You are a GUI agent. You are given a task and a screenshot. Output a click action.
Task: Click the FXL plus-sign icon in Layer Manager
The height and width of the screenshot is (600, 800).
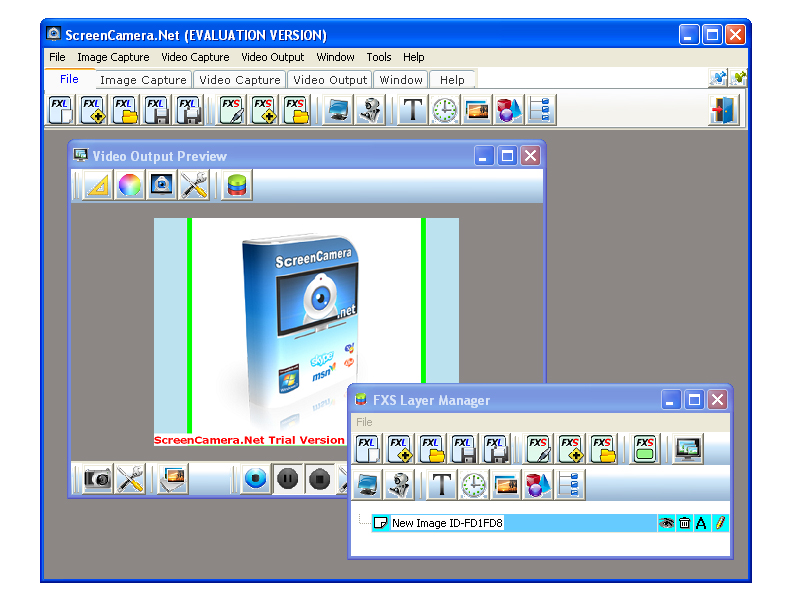pyautogui.click(x=400, y=449)
